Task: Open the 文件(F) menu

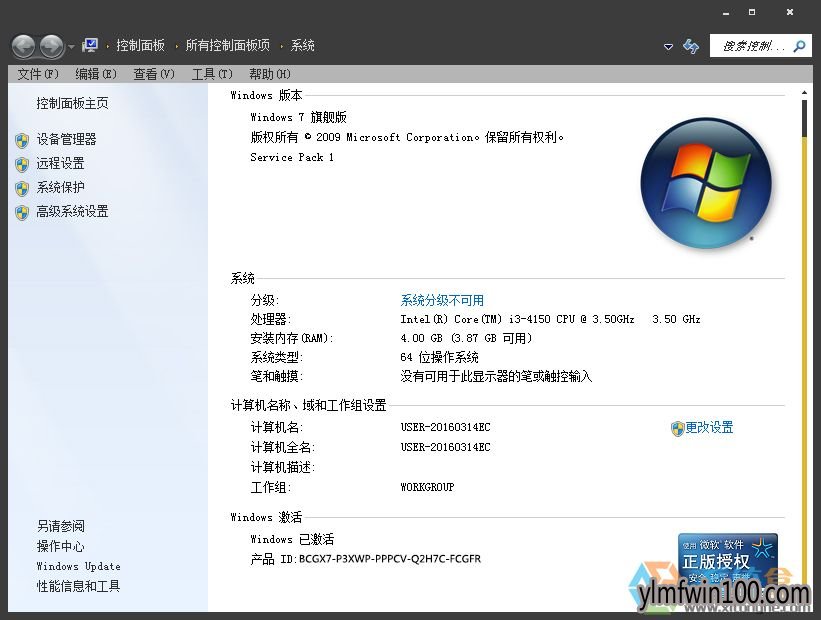Action: pos(38,74)
